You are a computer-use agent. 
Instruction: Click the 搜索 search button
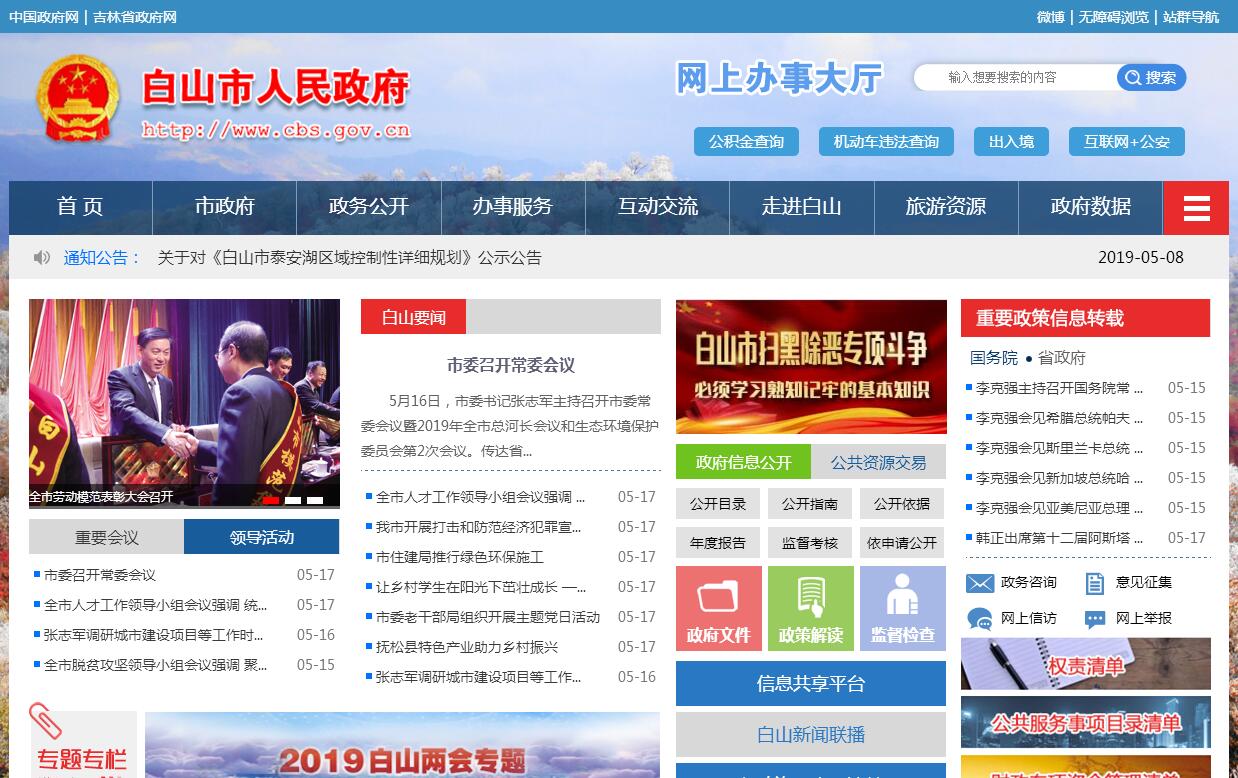[x=1151, y=78]
